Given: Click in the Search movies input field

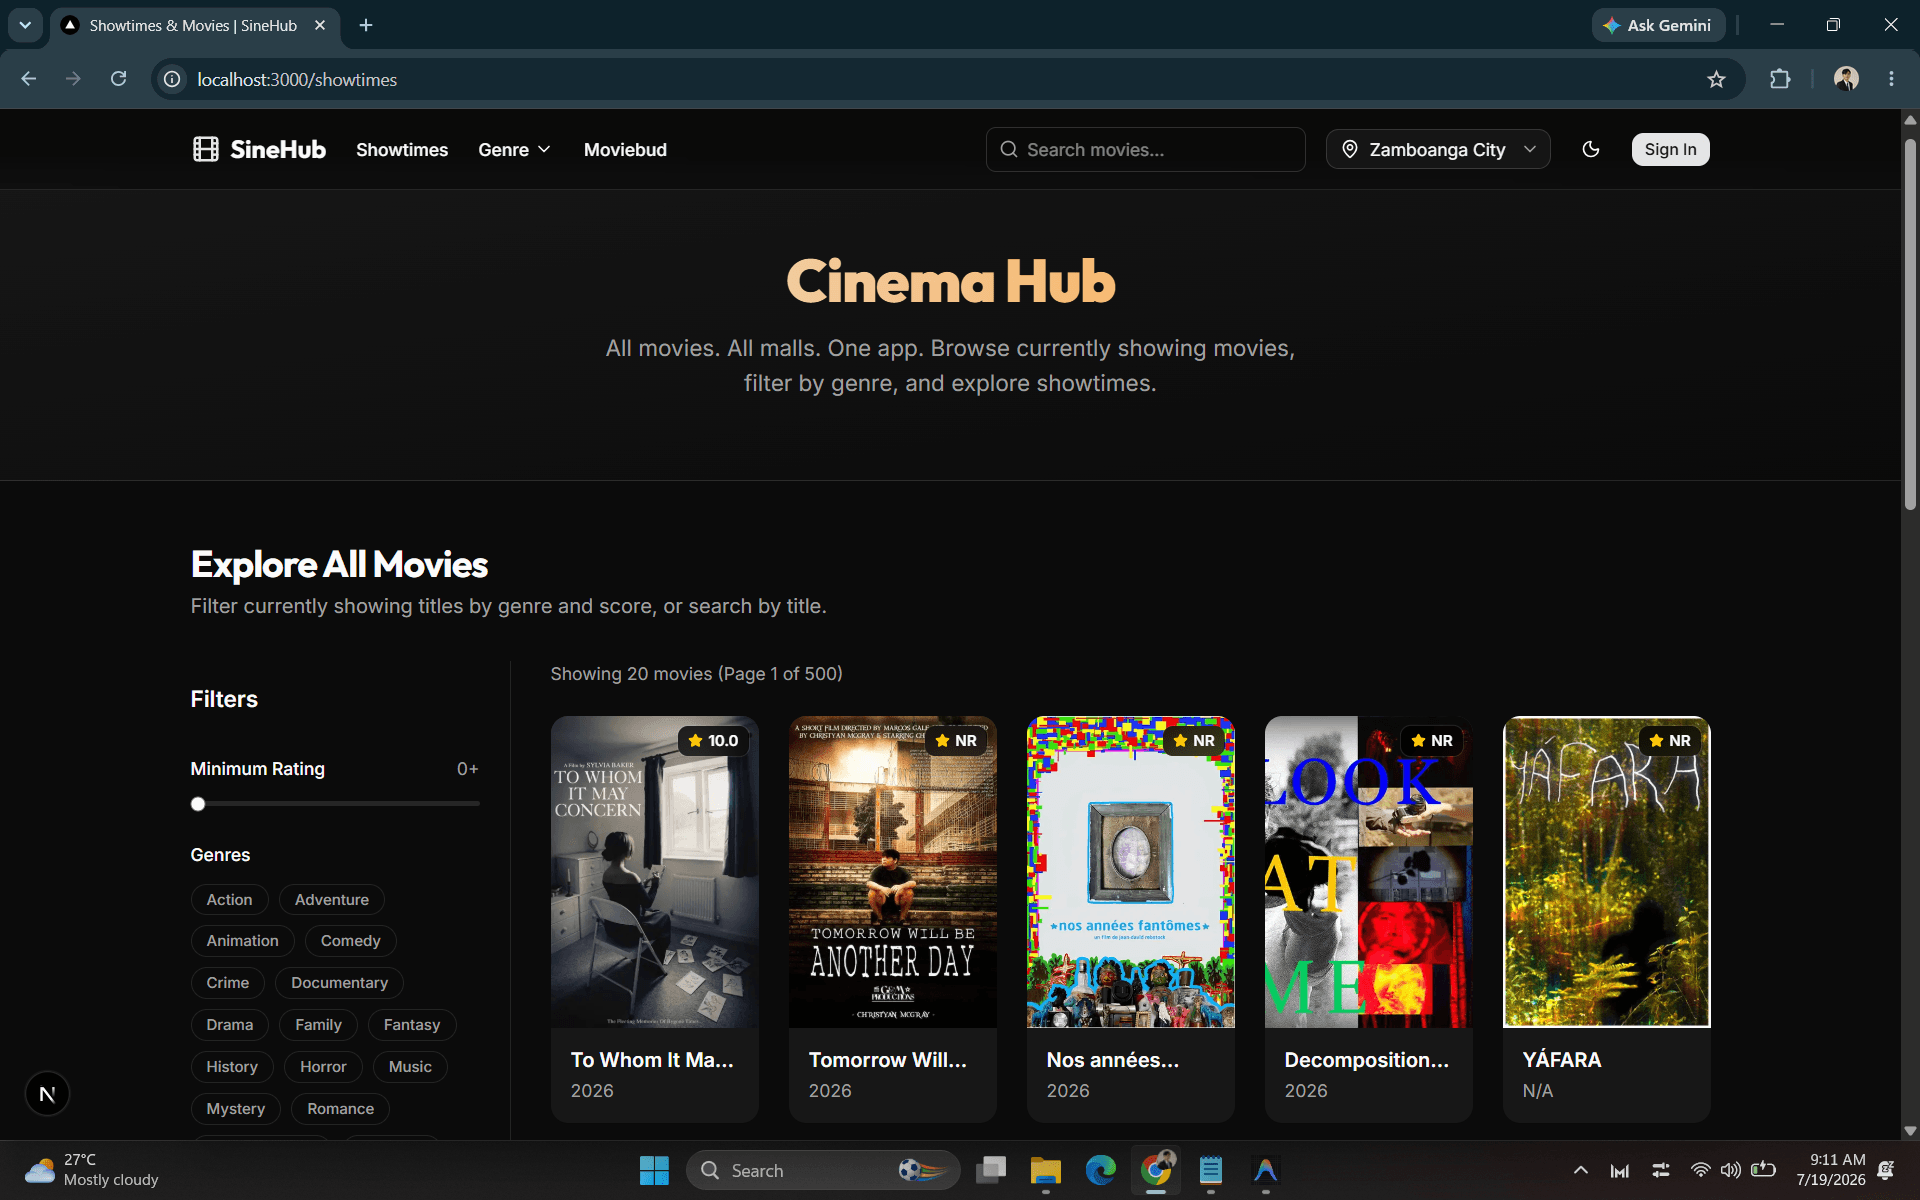Looking at the screenshot, I should [1145, 149].
